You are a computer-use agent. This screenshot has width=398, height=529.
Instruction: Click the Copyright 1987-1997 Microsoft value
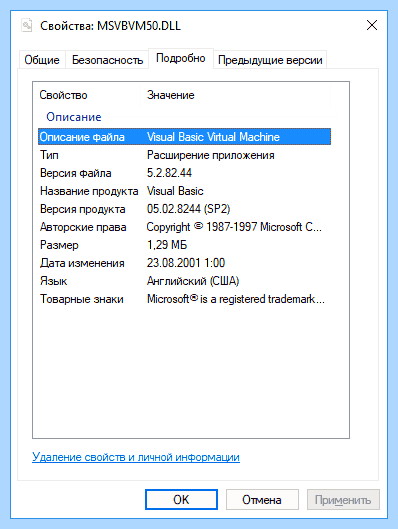coord(234,227)
